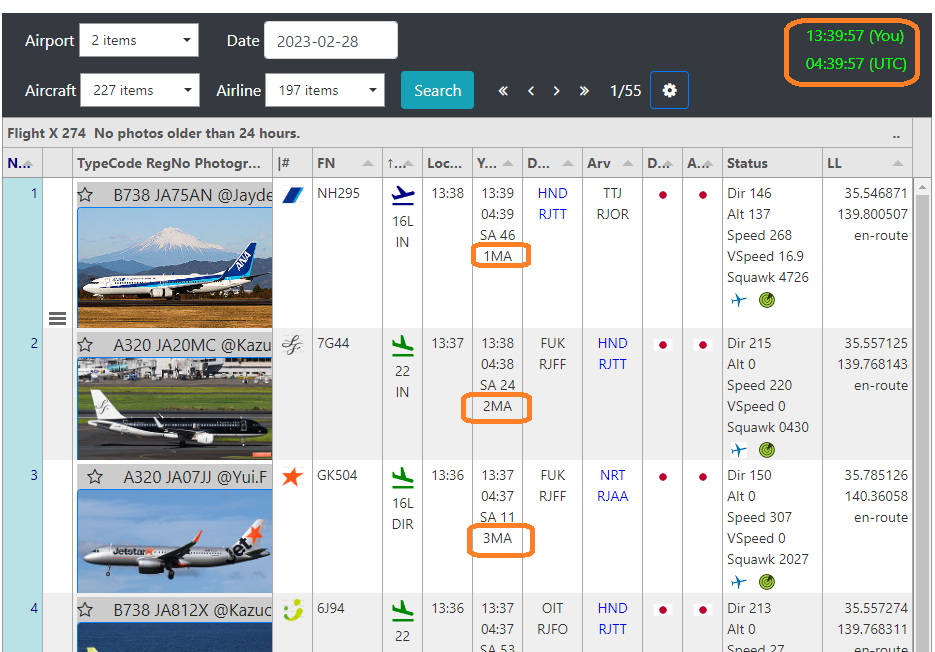Sort by the Status column header
Image resolution: width=935 pixels, height=652 pixels.
(x=772, y=163)
